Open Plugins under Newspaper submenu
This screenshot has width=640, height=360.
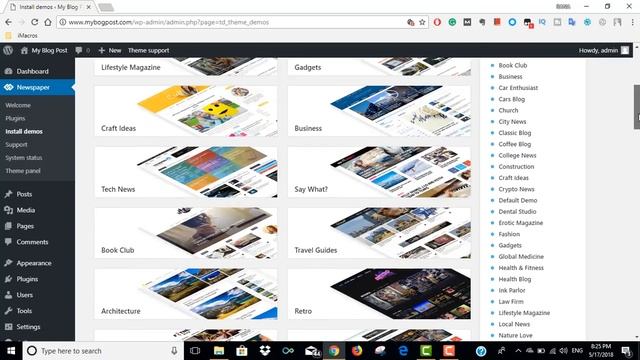pos(15,118)
